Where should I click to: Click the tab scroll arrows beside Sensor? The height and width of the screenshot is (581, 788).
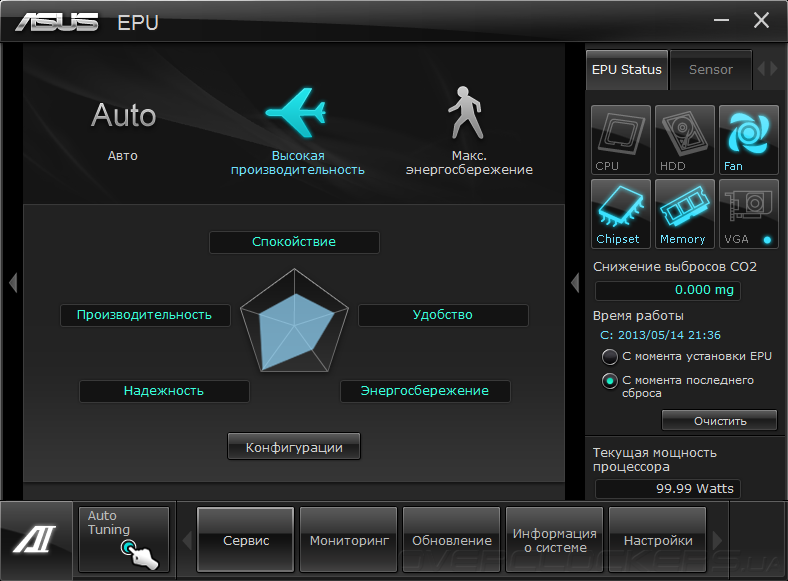767,68
